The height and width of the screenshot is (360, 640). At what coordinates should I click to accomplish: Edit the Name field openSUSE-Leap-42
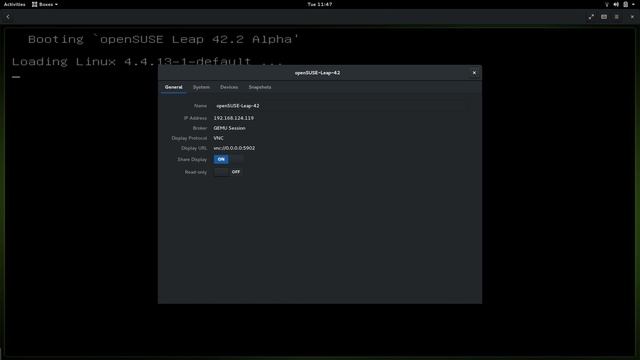coord(340,106)
